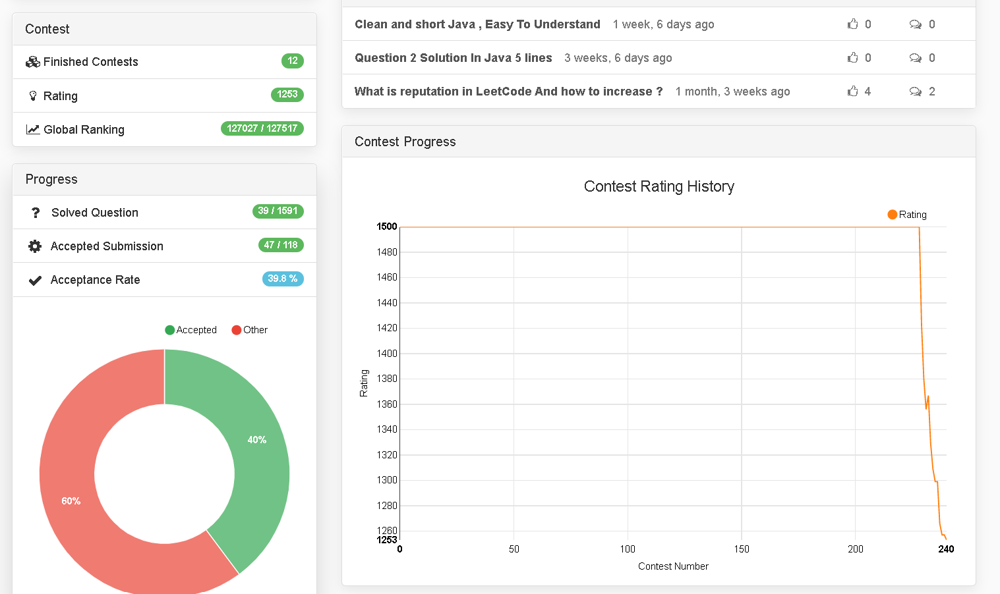The height and width of the screenshot is (594, 1000).
Task: Click the Finished Contests trophy icon
Action: [33, 62]
